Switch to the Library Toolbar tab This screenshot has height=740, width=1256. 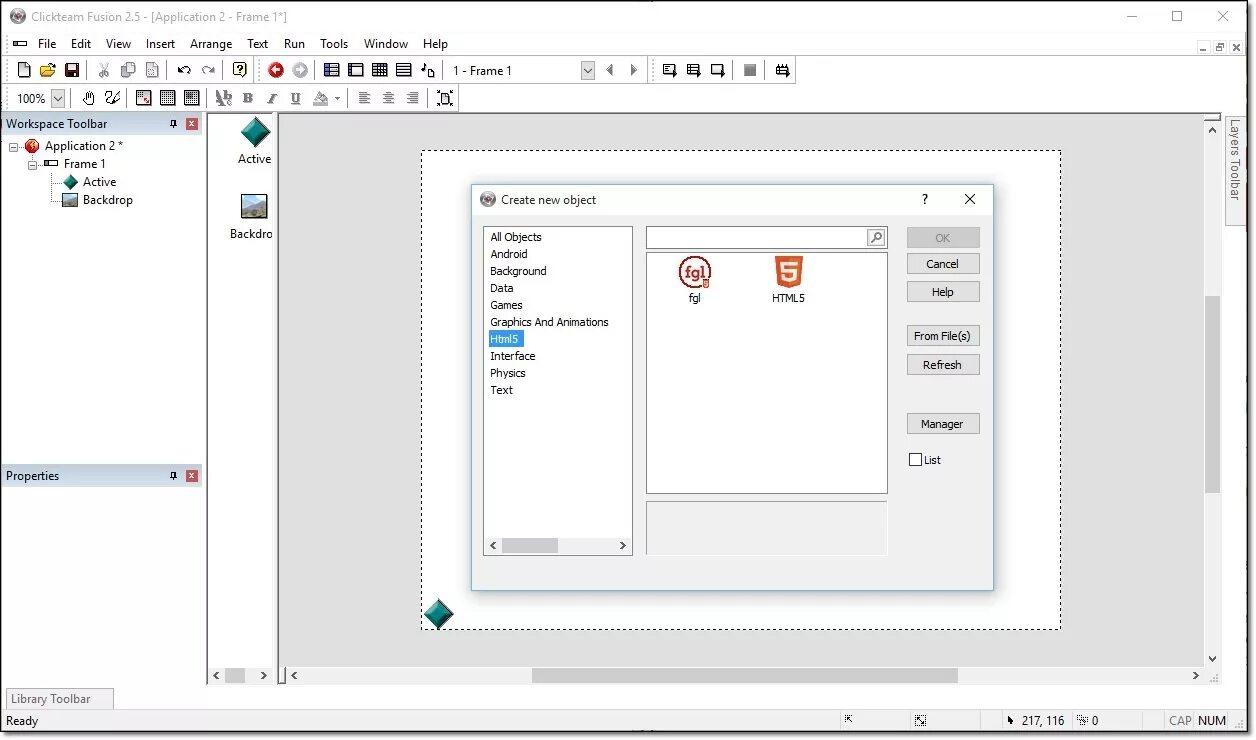click(59, 699)
